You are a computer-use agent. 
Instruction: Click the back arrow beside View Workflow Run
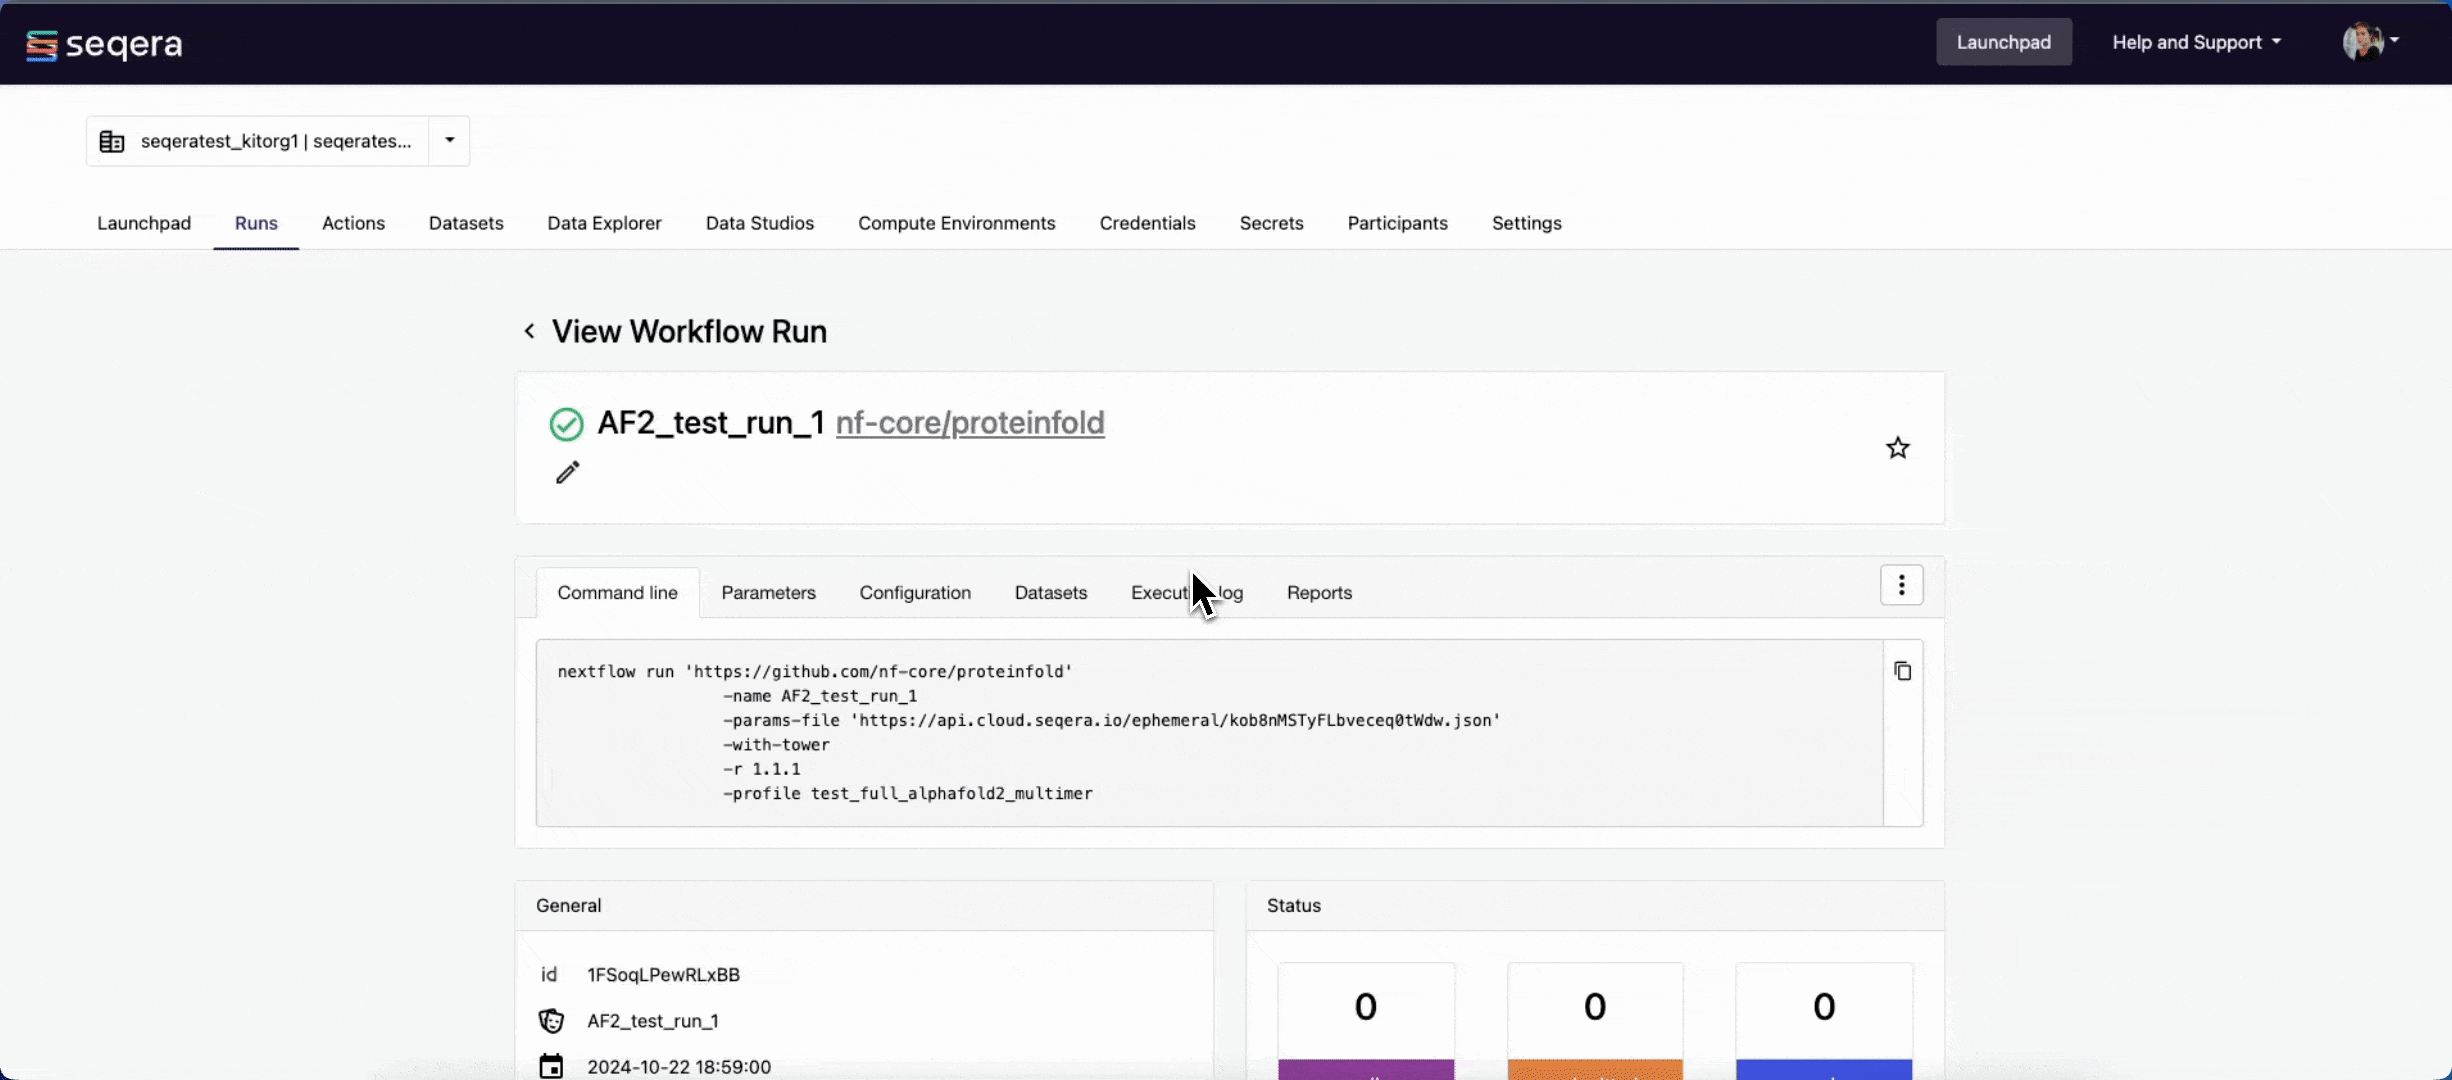point(529,330)
